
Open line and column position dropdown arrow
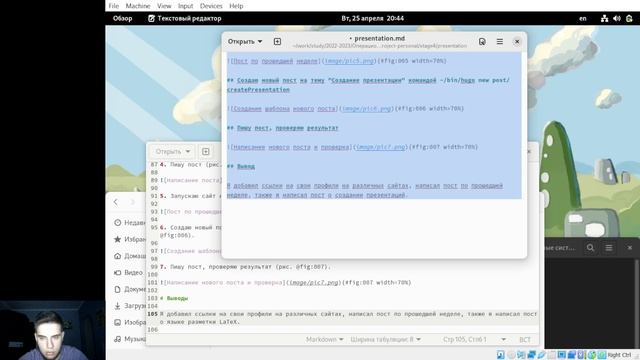503,339
